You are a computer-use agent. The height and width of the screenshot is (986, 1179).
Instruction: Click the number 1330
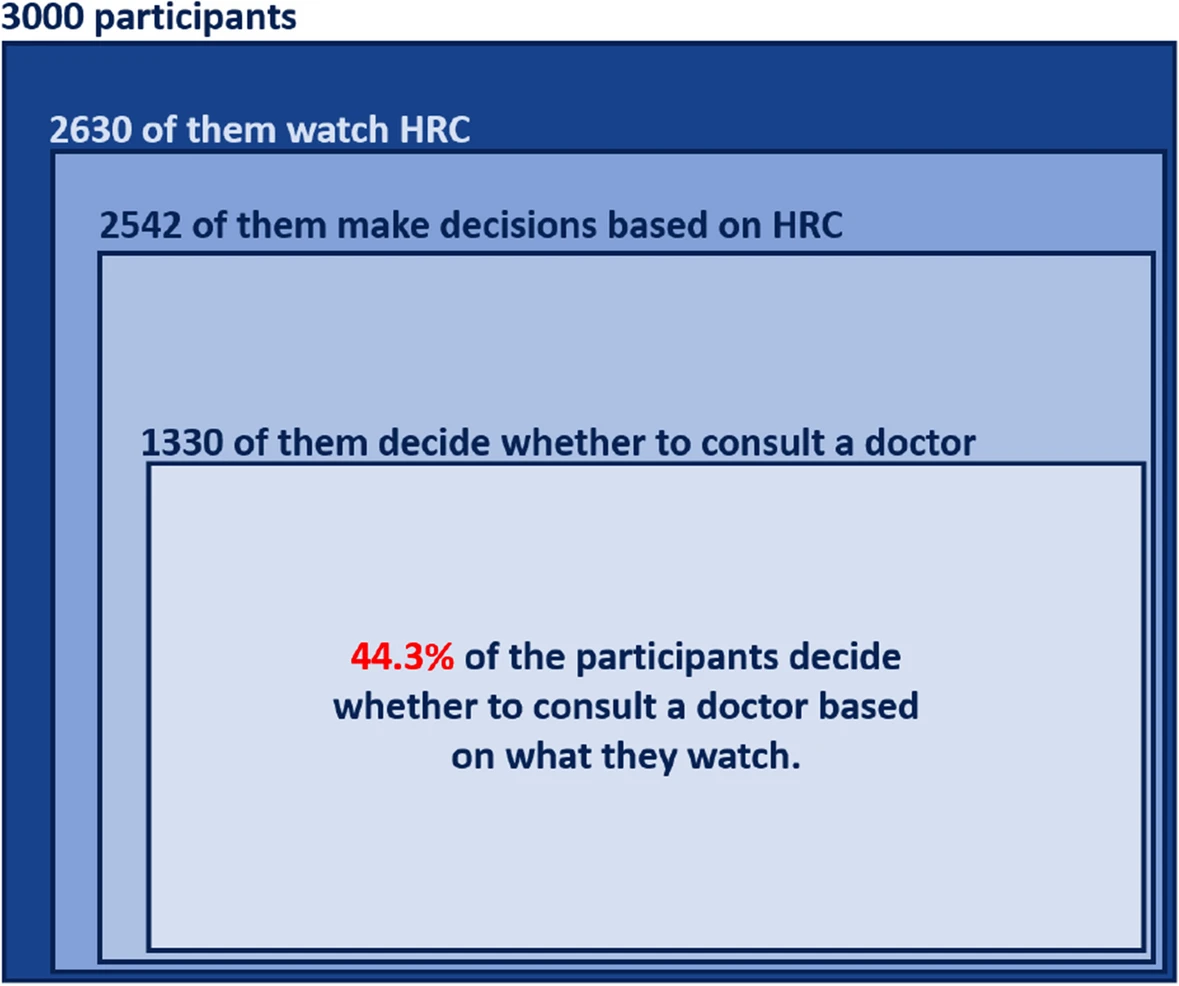coord(182,441)
